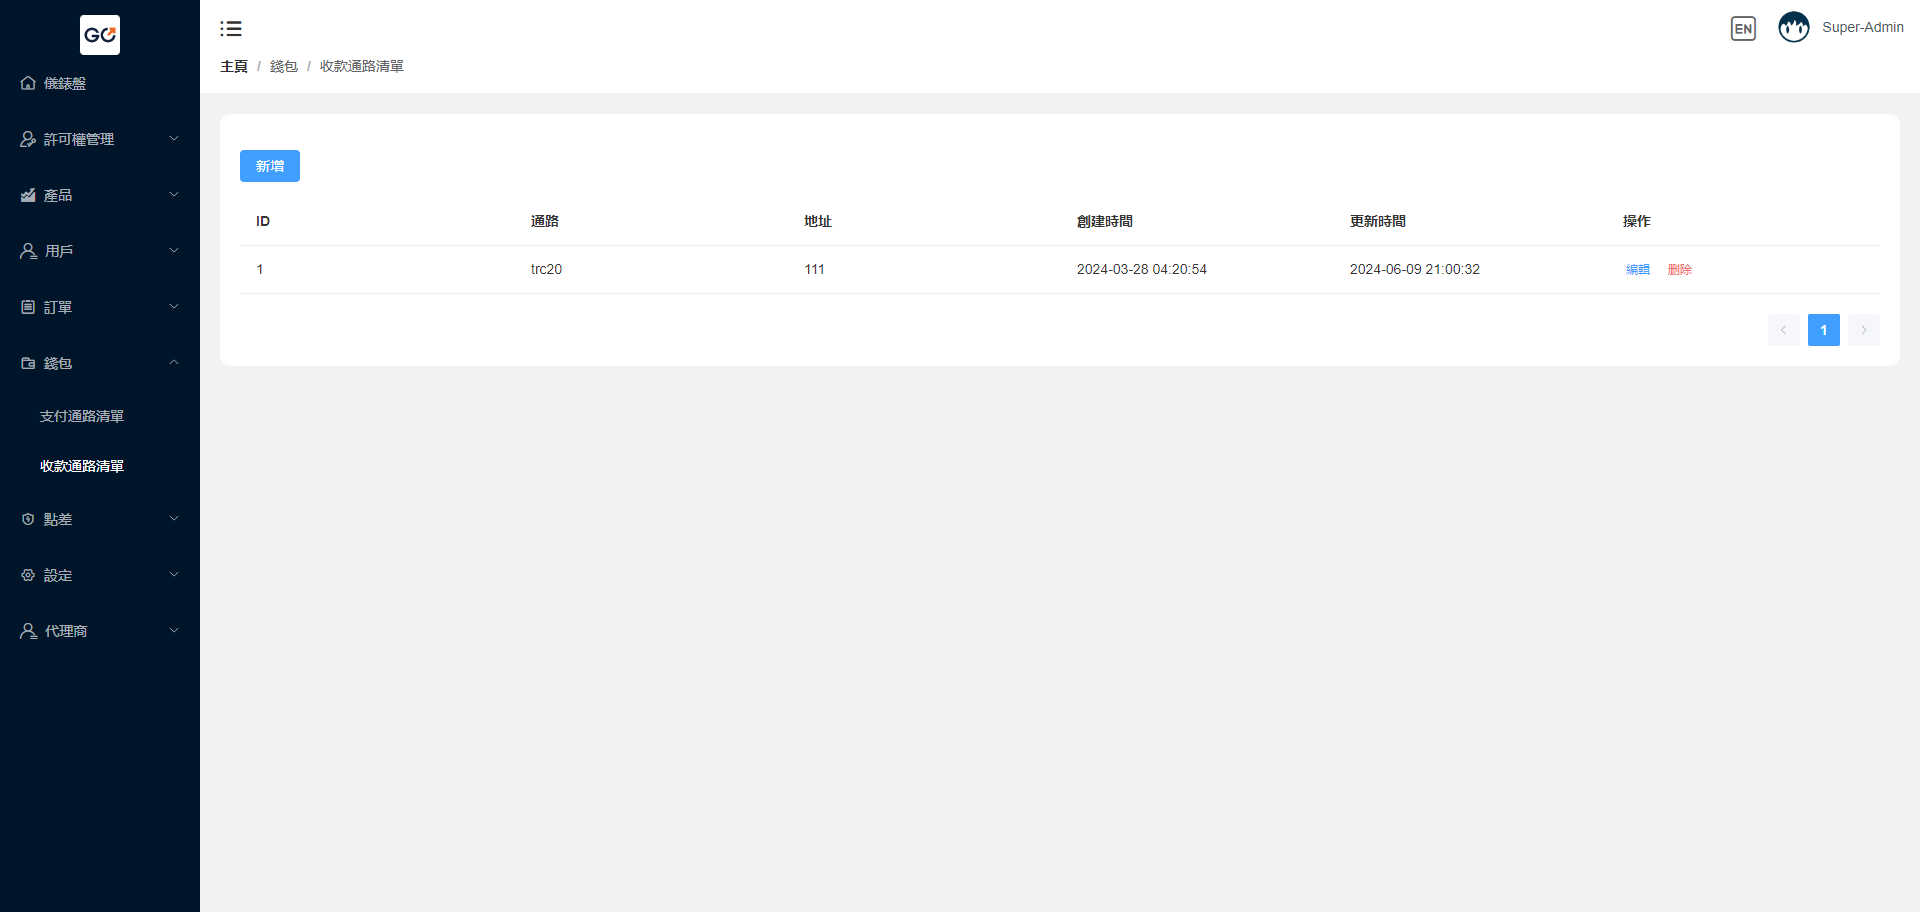Viewport: 1920px width, 912px height.
Task: Select 收款通路清單 menu item
Action: pyautogui.click(x=82, y=466)
